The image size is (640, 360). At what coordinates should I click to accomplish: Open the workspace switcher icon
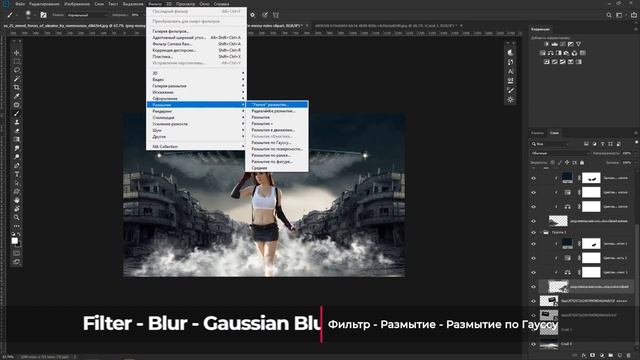coord(619,15)
